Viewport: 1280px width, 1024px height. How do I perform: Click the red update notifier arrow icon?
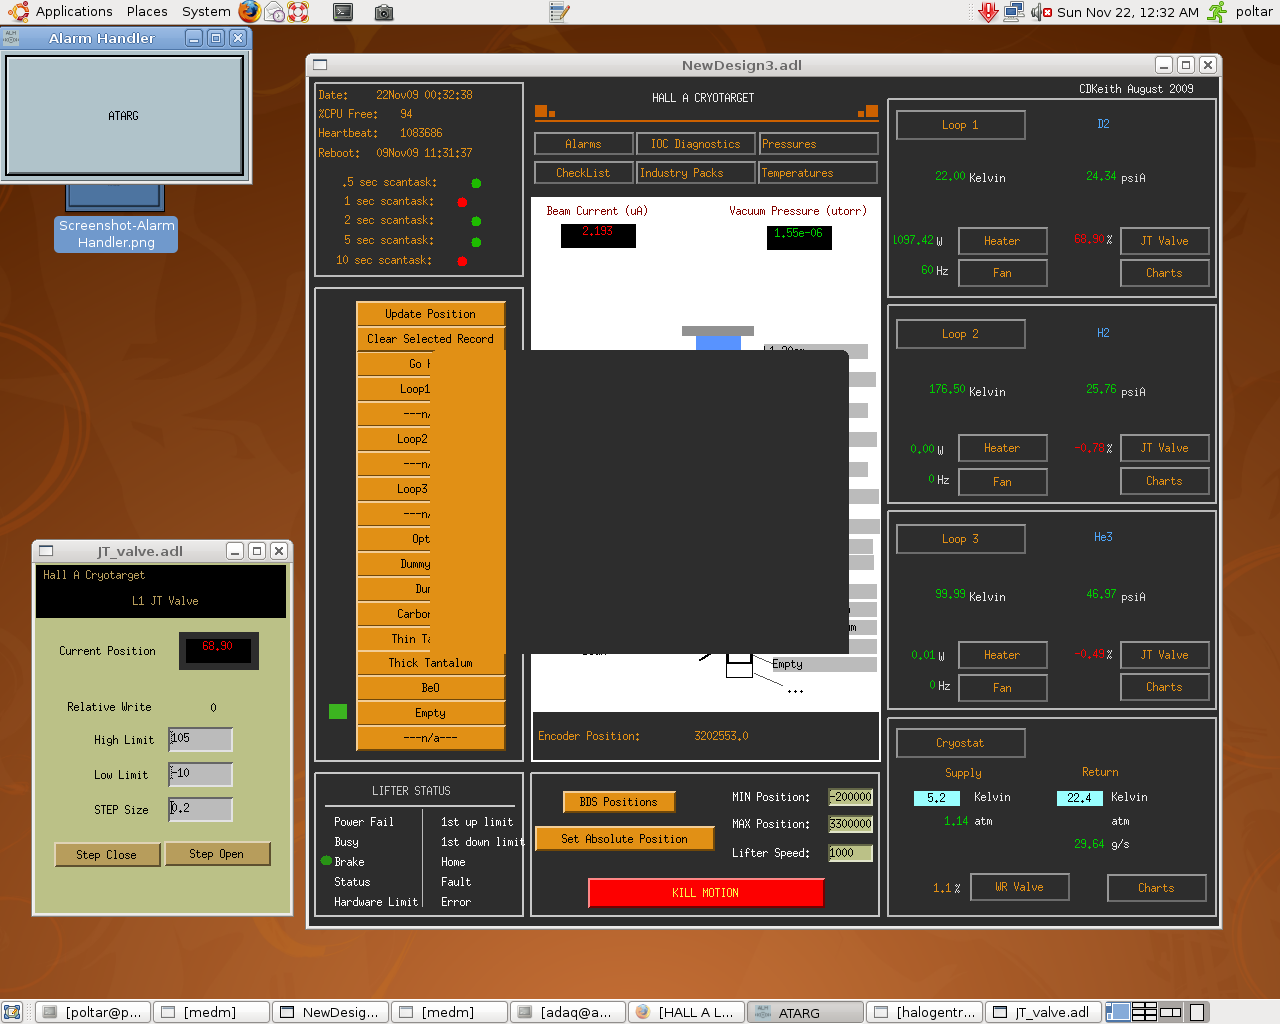point(988,12)
